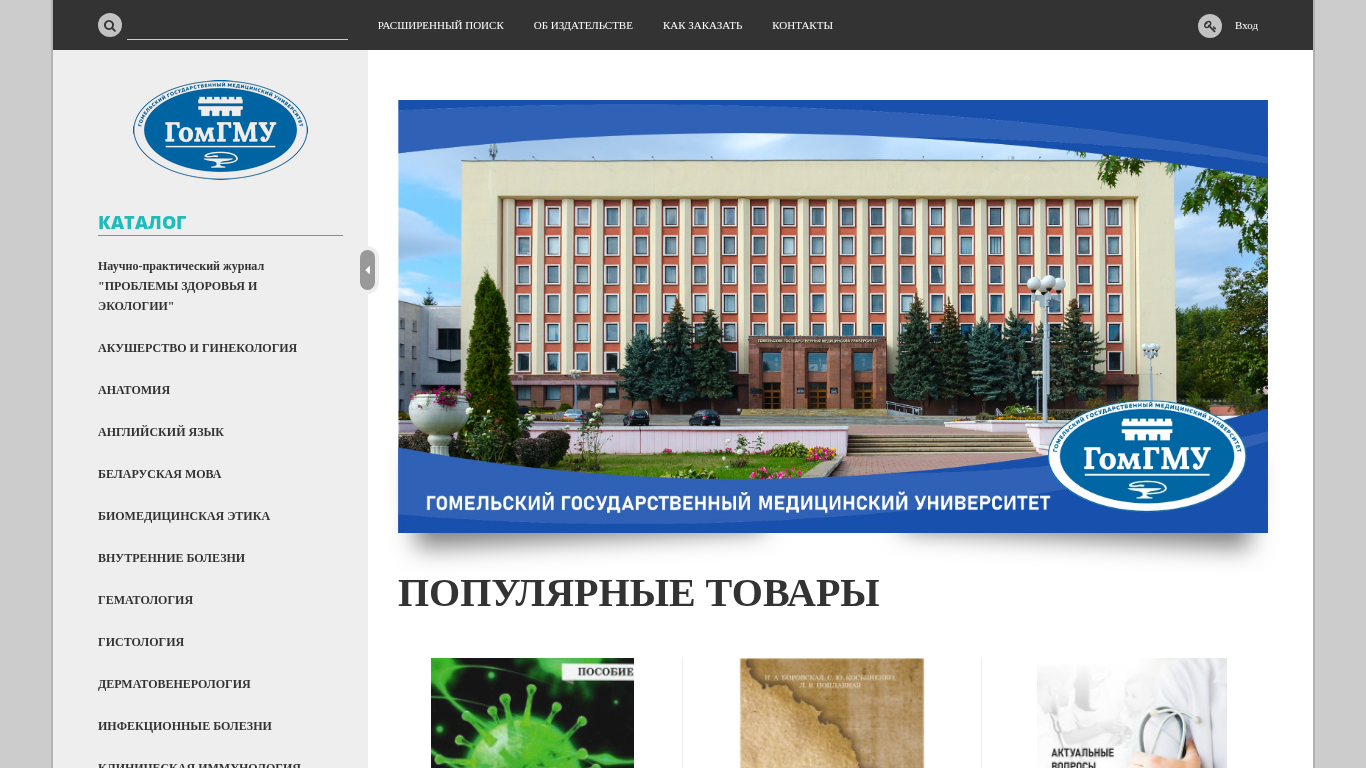The width and height of the screenshot is (1366, 768).
Task: Open КОНТАКТЫ menu item
Action: click(x=802, y=25)
